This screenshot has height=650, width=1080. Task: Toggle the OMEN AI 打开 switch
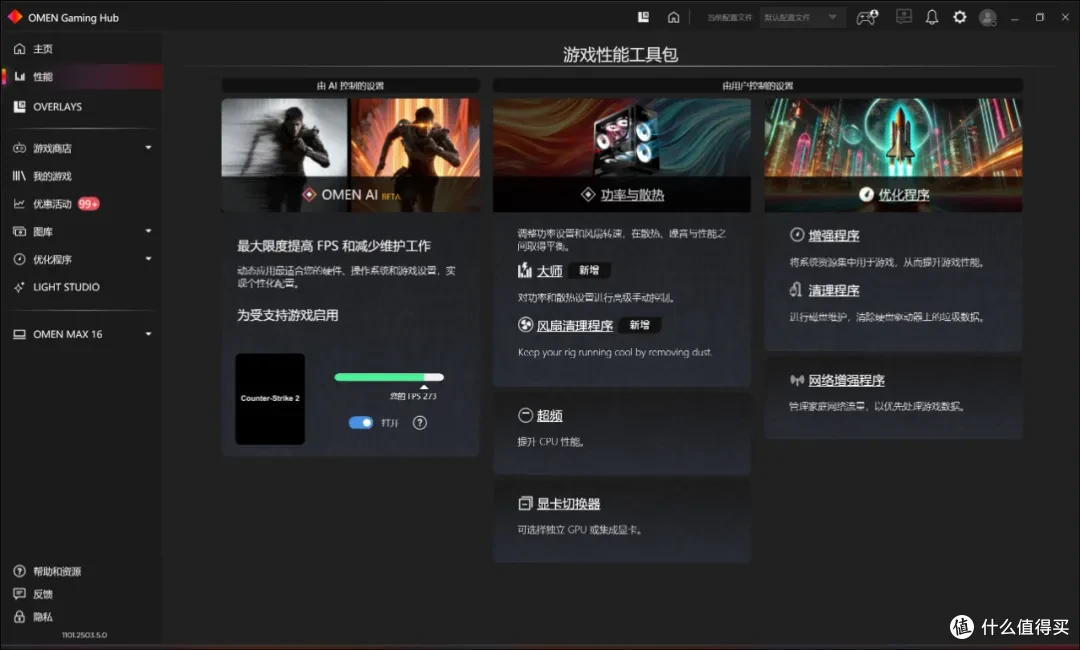click(360, 423)
